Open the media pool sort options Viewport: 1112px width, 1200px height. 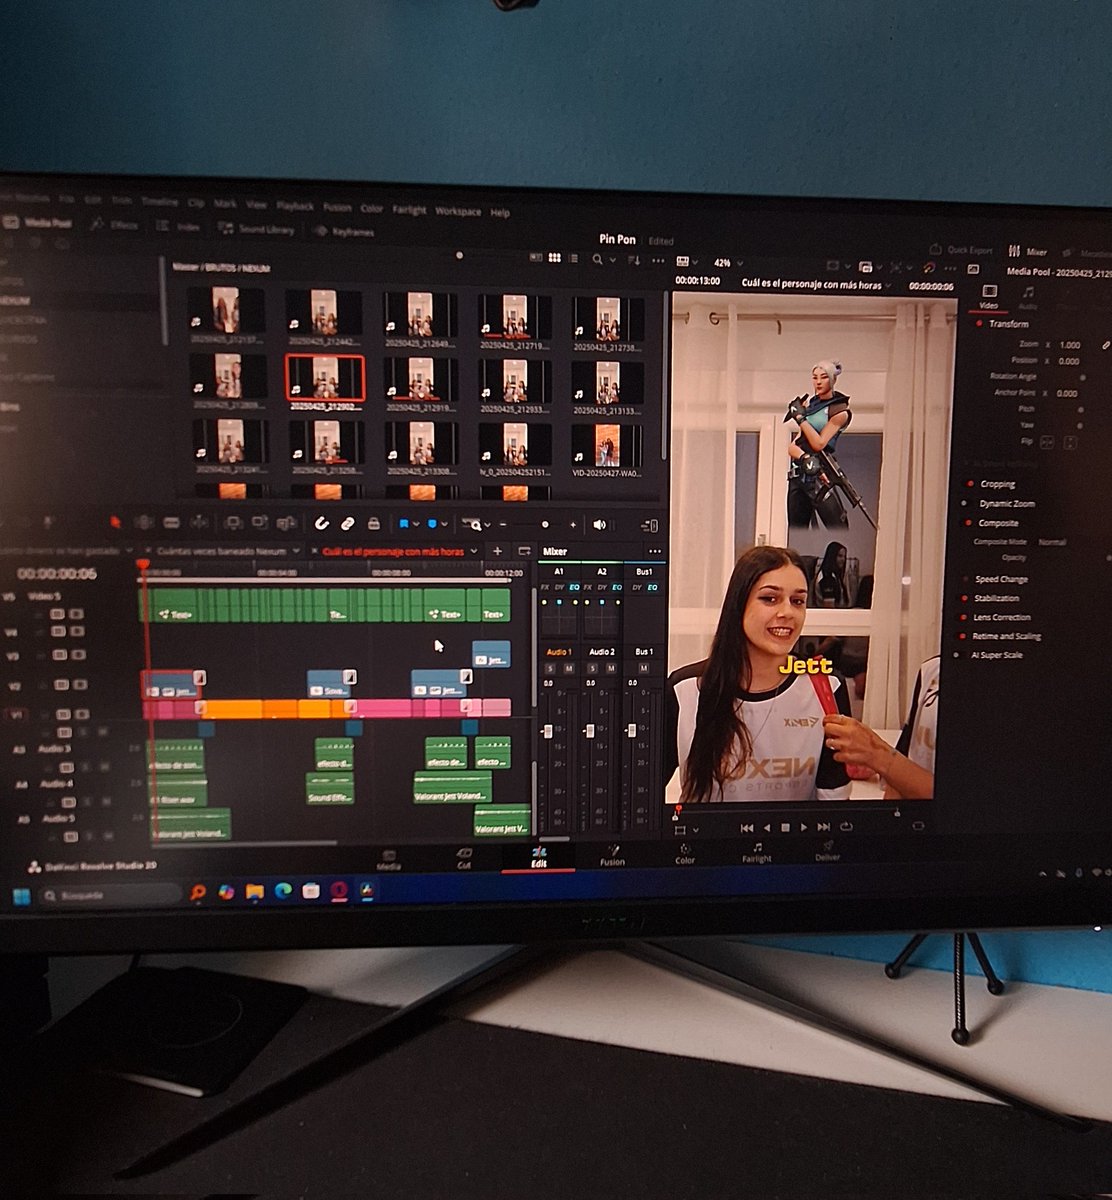pos(633,260)
